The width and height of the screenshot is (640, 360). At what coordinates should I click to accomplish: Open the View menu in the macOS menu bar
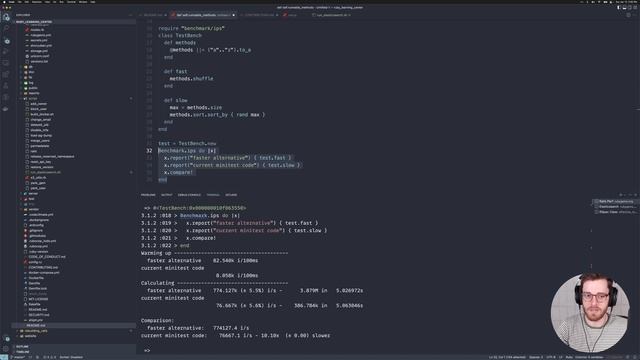coord(47,2)
